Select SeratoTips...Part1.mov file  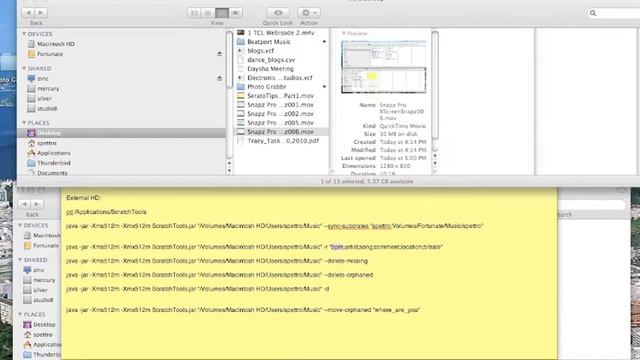coord(281,96)
